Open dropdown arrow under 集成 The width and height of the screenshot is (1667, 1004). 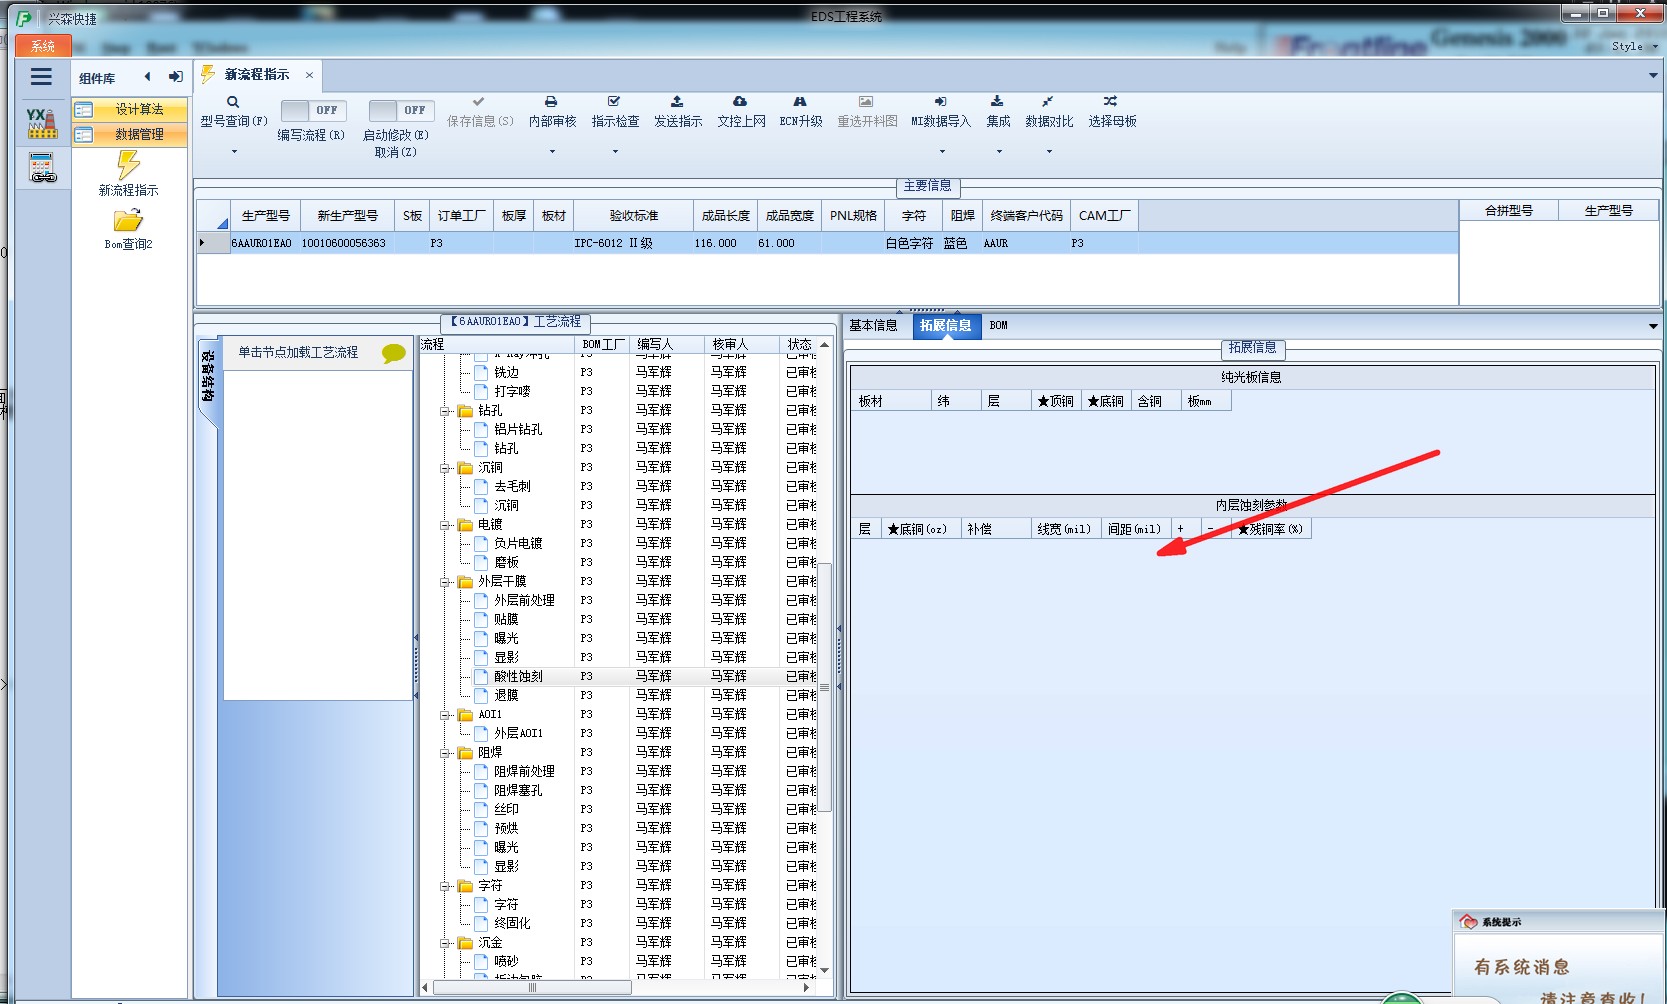(x=998, y=152)
